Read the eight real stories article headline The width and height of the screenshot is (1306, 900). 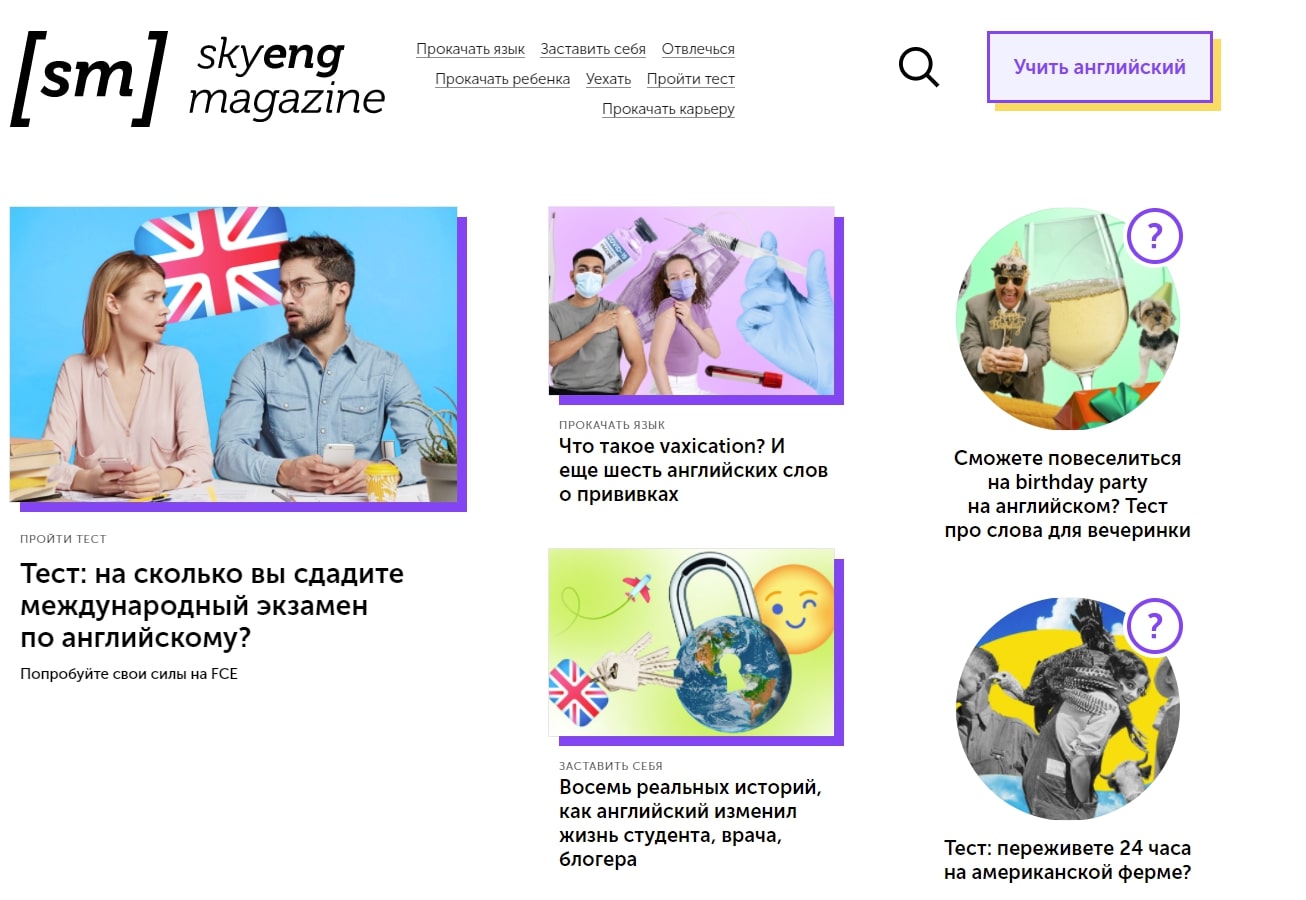[690, 823]
